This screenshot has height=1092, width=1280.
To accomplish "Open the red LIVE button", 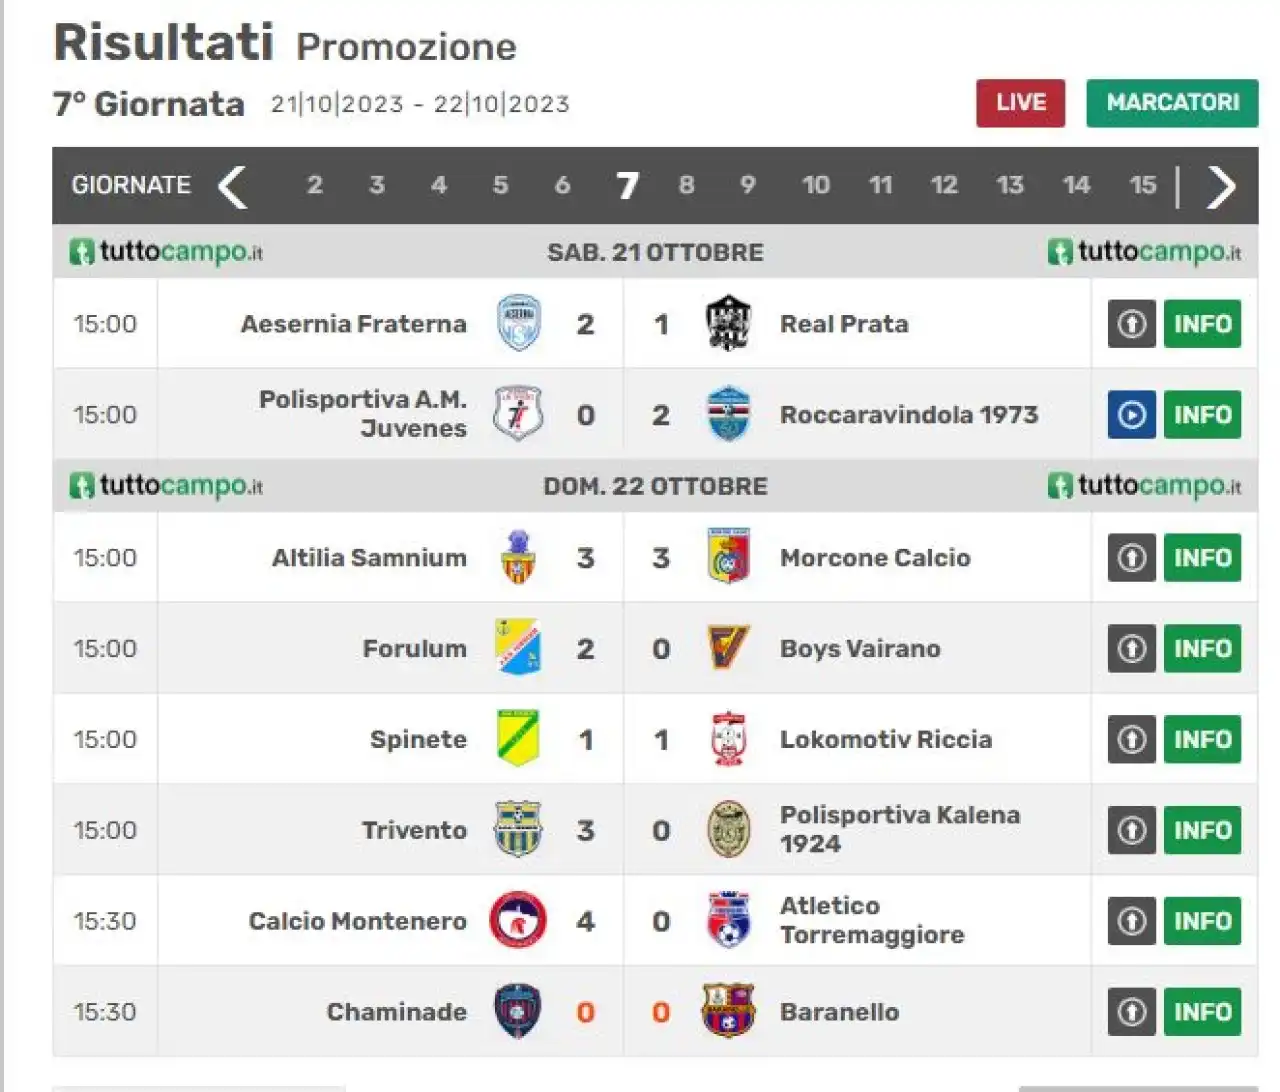I will point(1020,103).
